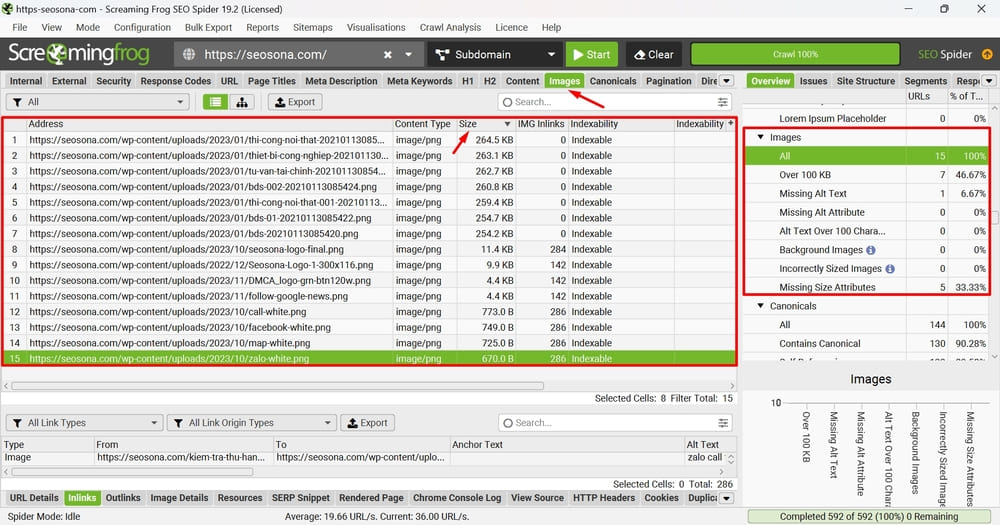Open the Crawl Analysis menu
Viewport: 1000px width, 525px height.
450,27
